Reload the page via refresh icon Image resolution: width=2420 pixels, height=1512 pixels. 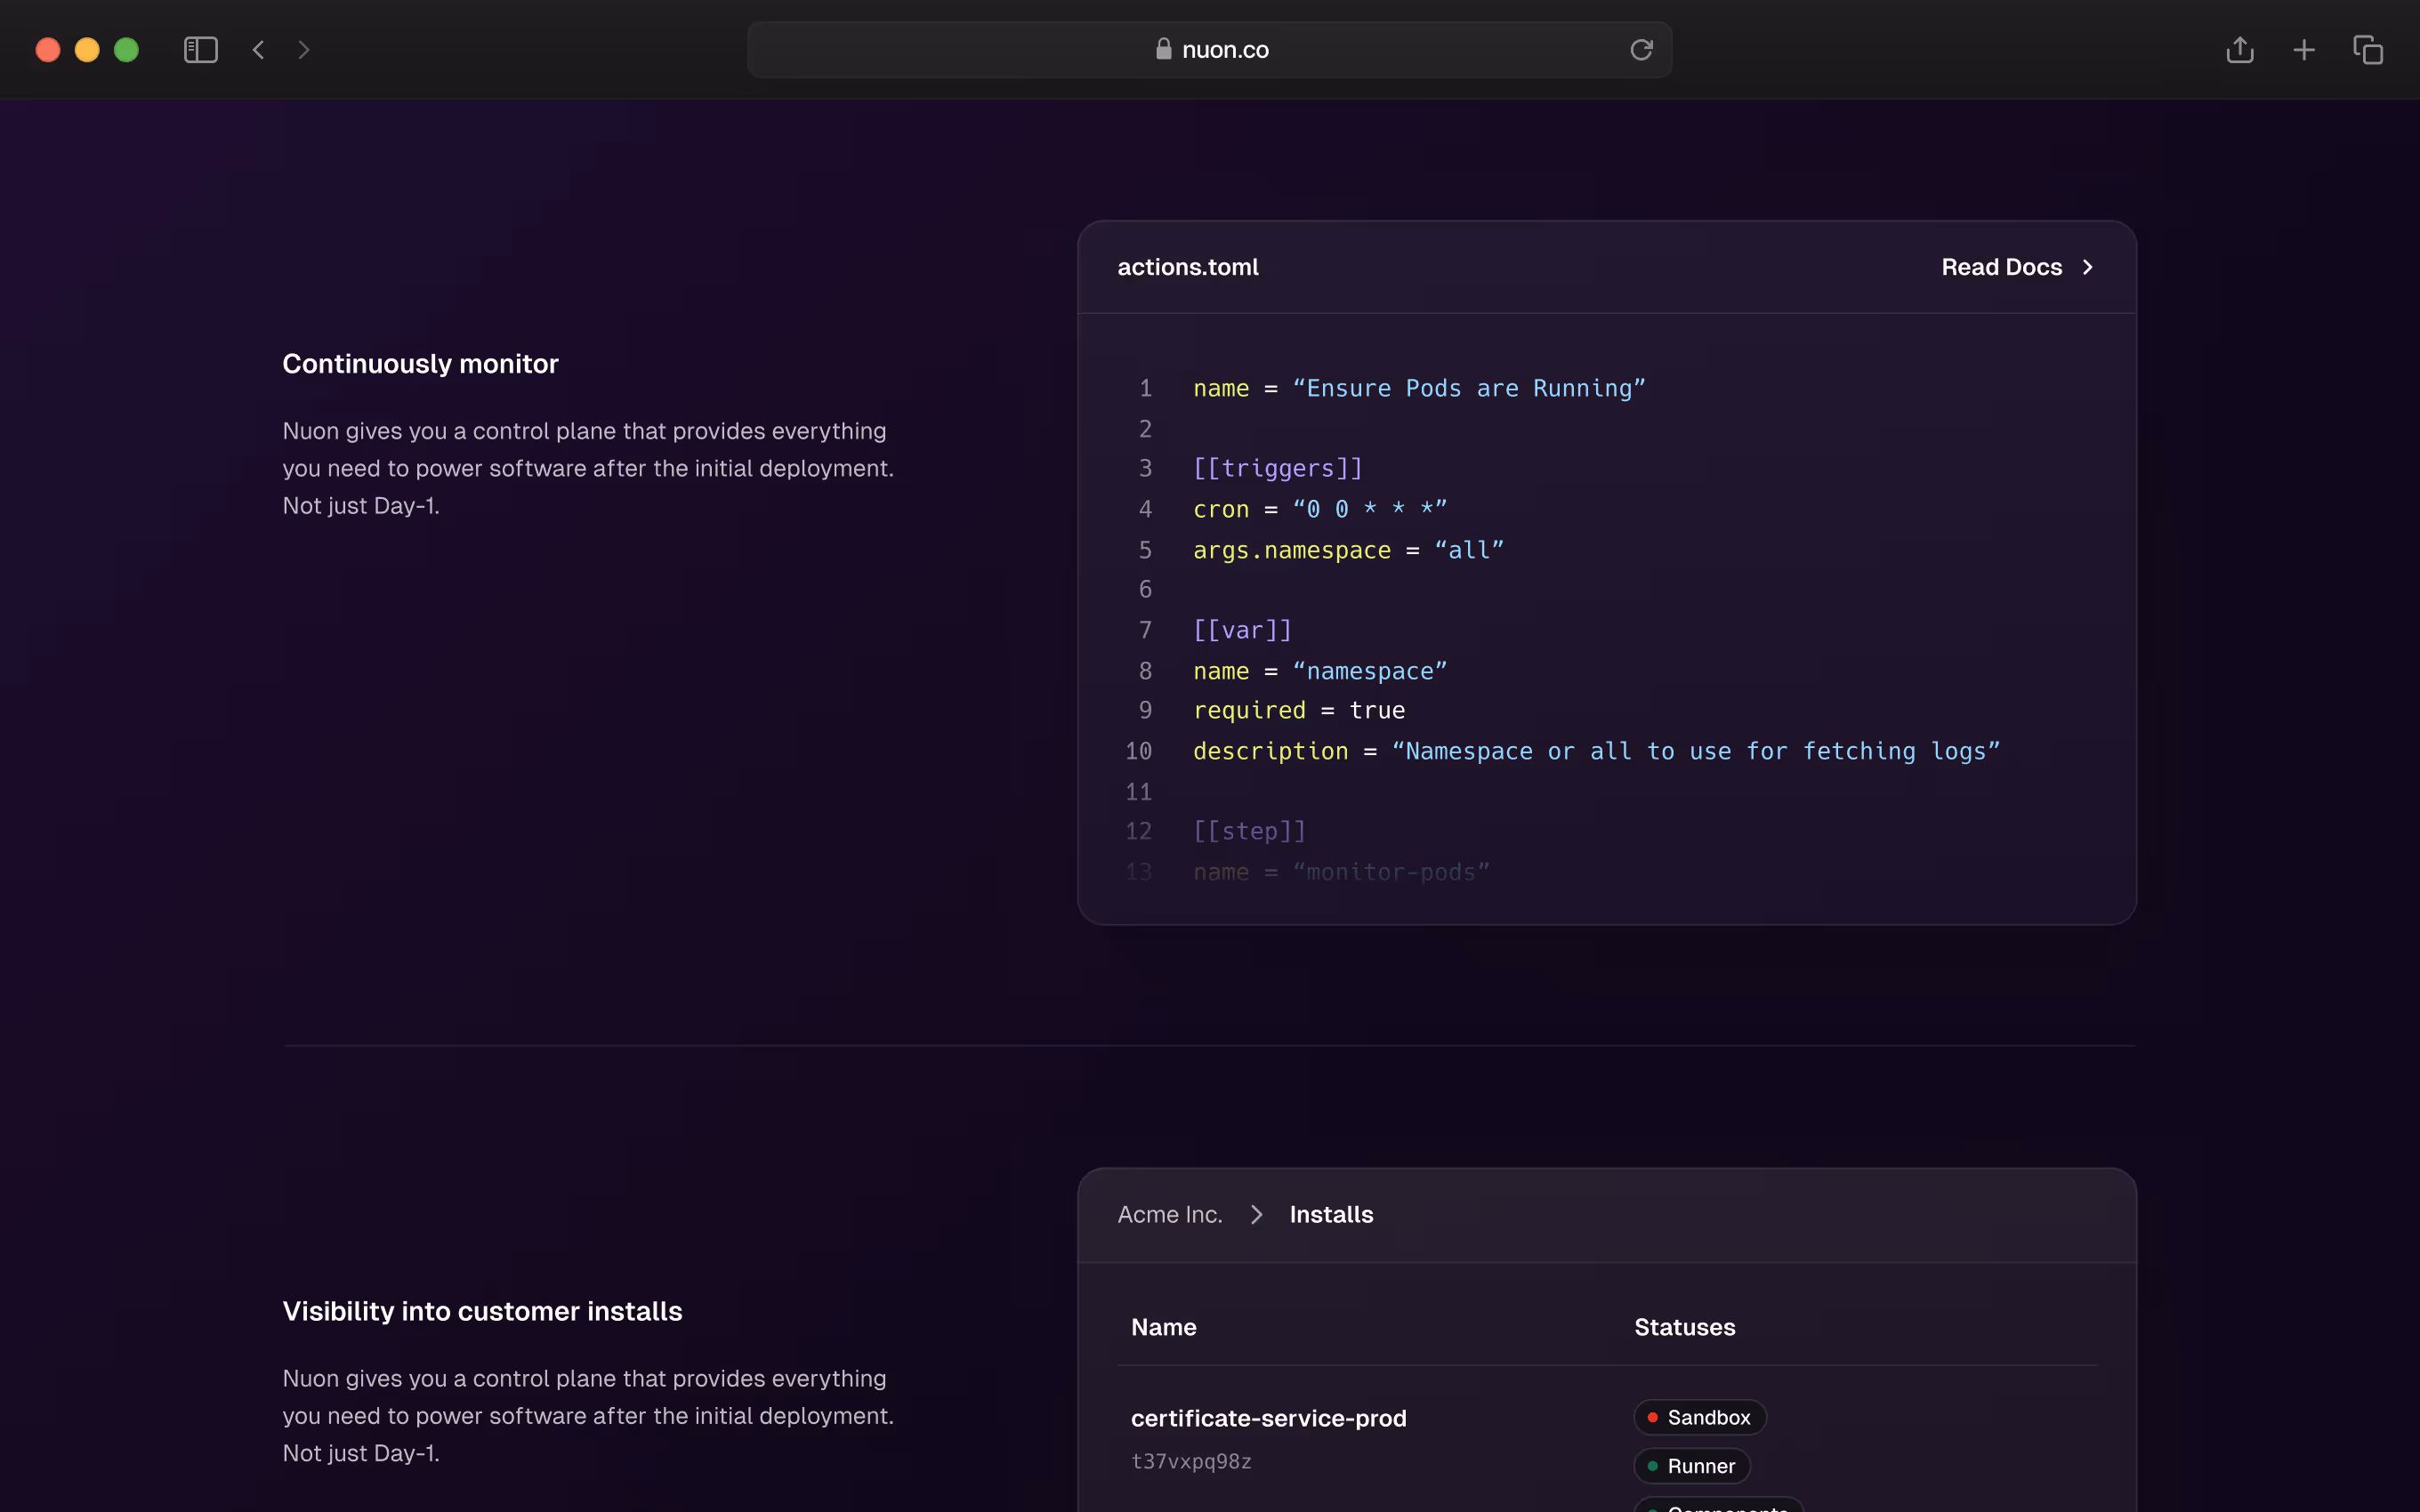point(1641,50)
